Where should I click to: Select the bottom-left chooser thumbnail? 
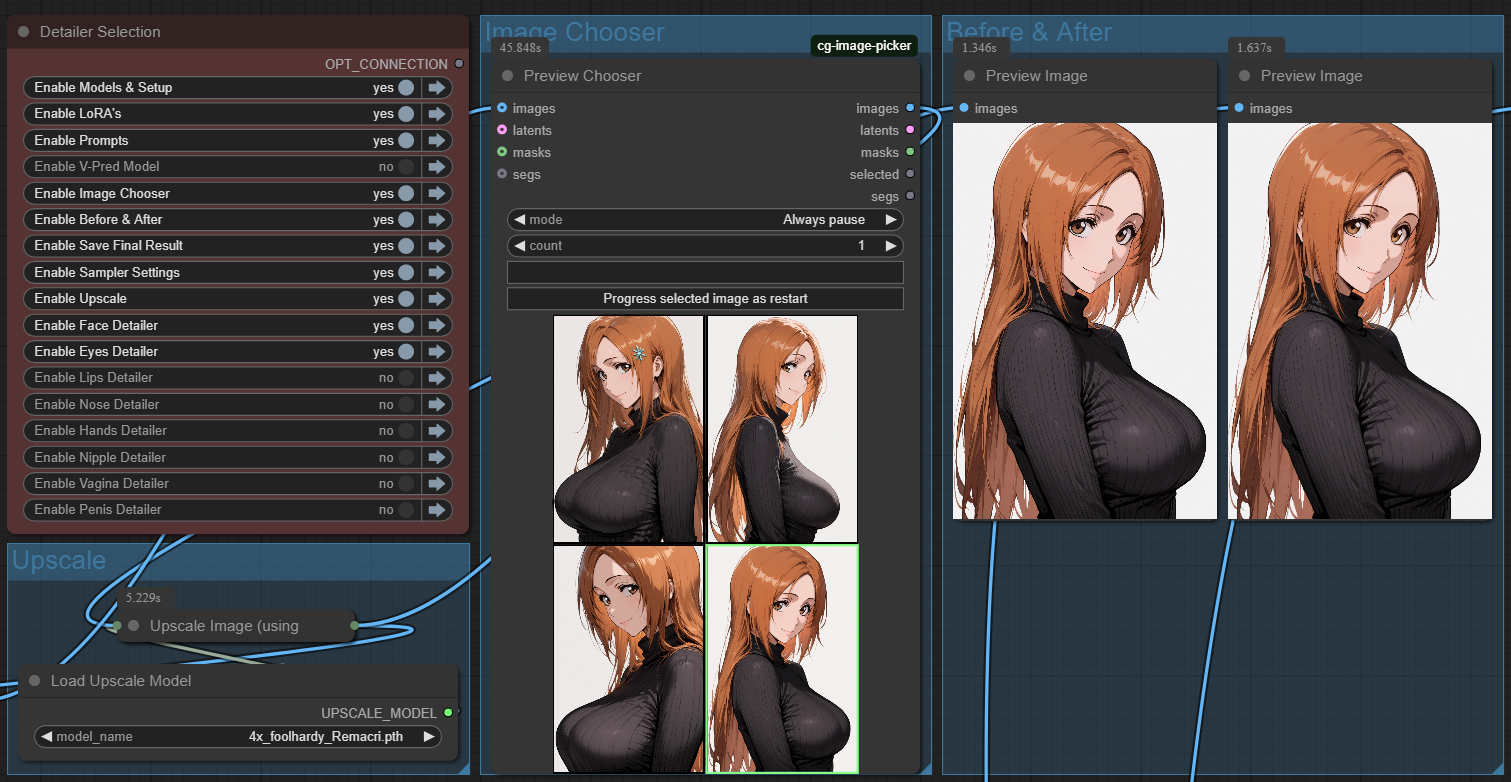click(x=629, y=659)
